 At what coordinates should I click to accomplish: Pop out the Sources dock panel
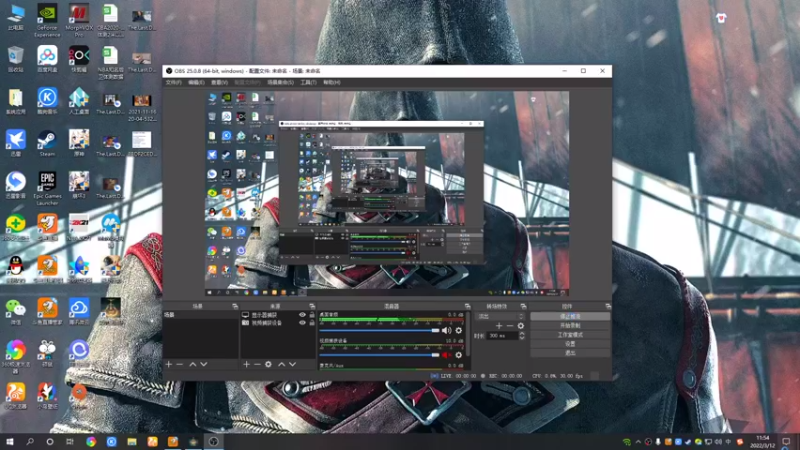click(312, 306)
